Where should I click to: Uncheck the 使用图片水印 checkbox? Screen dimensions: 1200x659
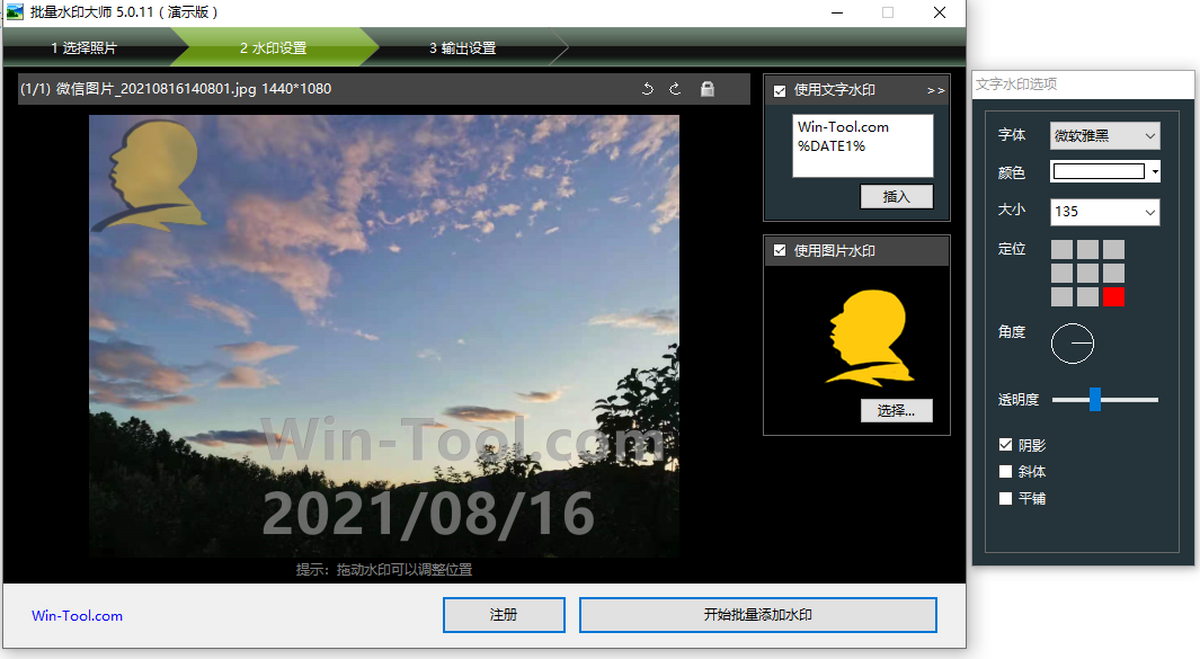click(780, 251)
